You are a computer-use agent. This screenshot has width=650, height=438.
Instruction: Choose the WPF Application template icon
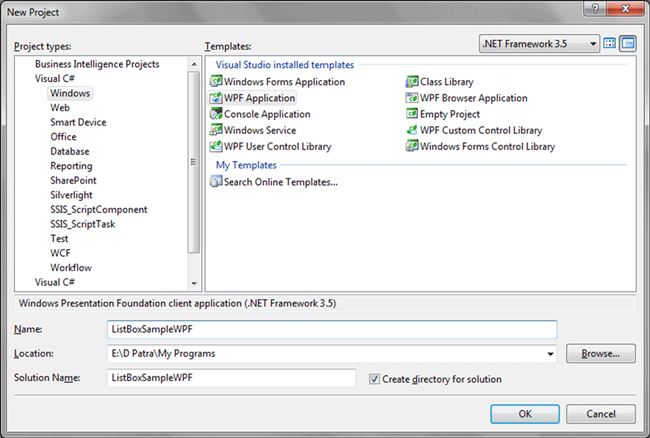tap(216, 98)
